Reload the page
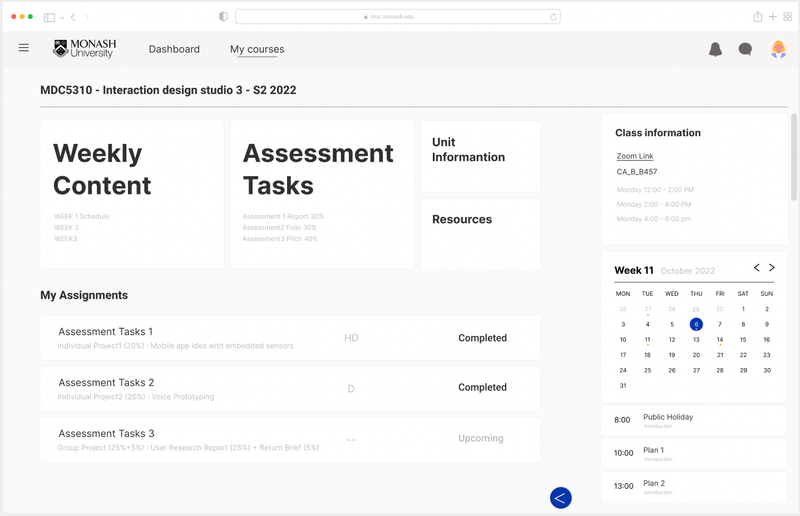The width and height of the screenshot is (800, 516). pyautogui.click(x=554, y=17)
